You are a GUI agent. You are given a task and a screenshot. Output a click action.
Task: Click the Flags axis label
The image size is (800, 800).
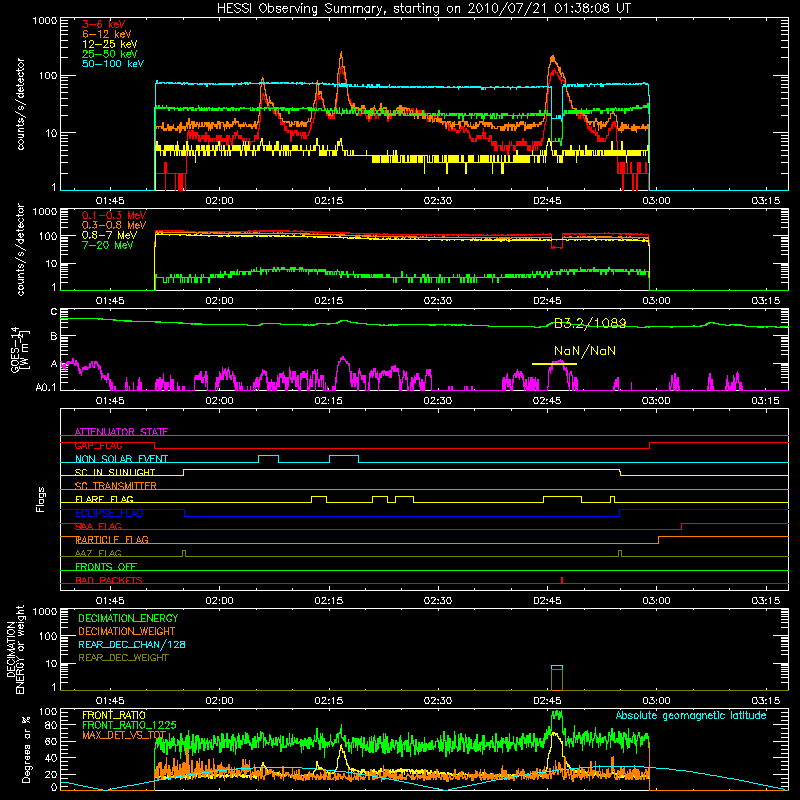[41, 499]
